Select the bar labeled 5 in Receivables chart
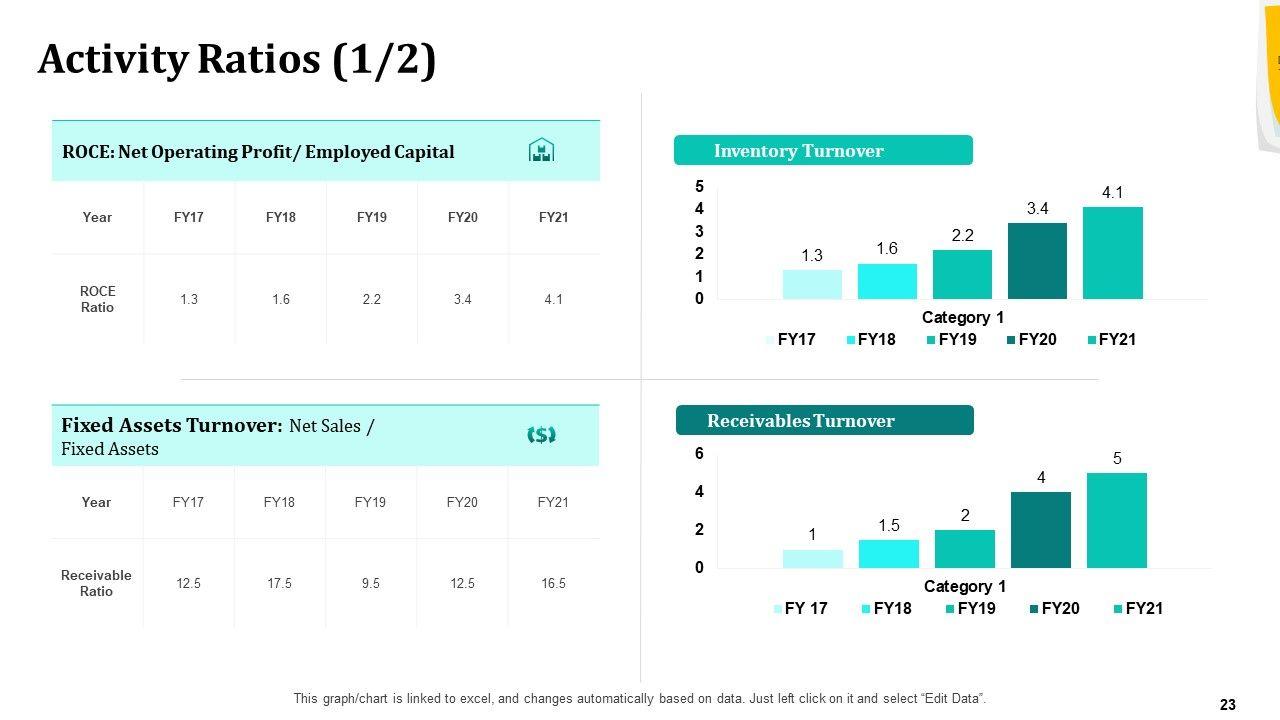 [1116, 520]
